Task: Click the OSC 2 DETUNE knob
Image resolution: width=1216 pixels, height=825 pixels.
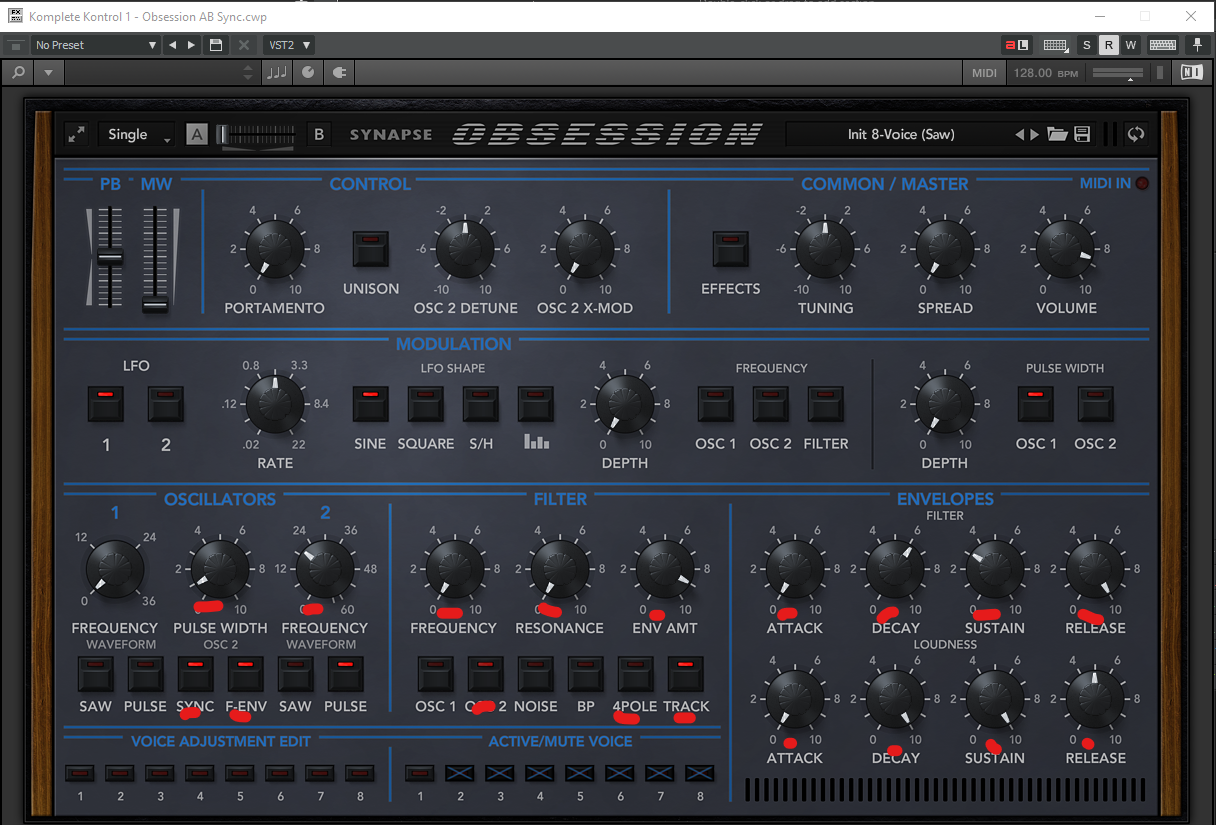Action: click(x=465, y=249)
